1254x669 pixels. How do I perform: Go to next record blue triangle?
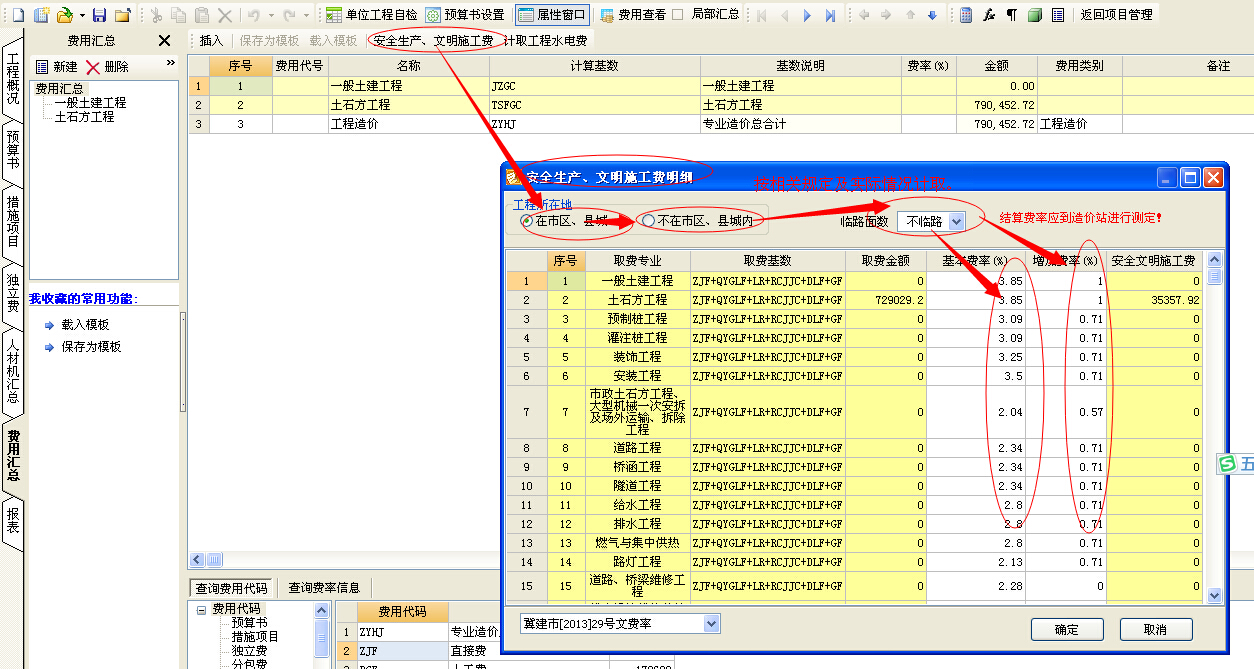pos(808,15)
